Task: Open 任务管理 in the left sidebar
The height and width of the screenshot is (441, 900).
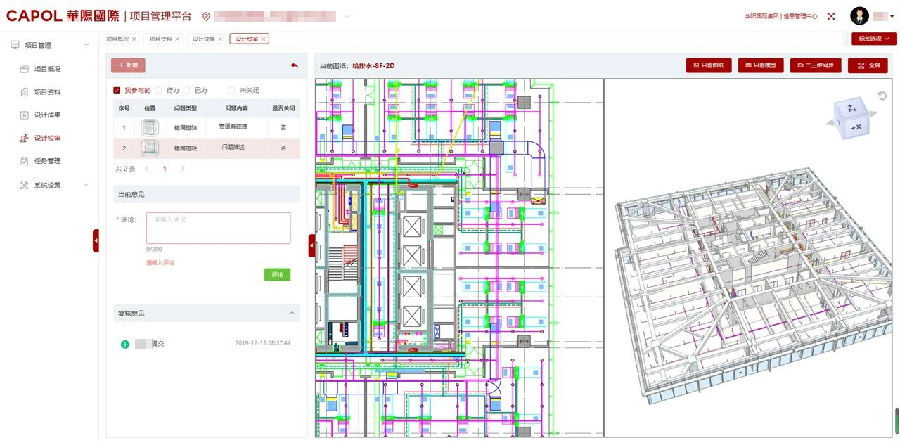Action: click(45, 160)
